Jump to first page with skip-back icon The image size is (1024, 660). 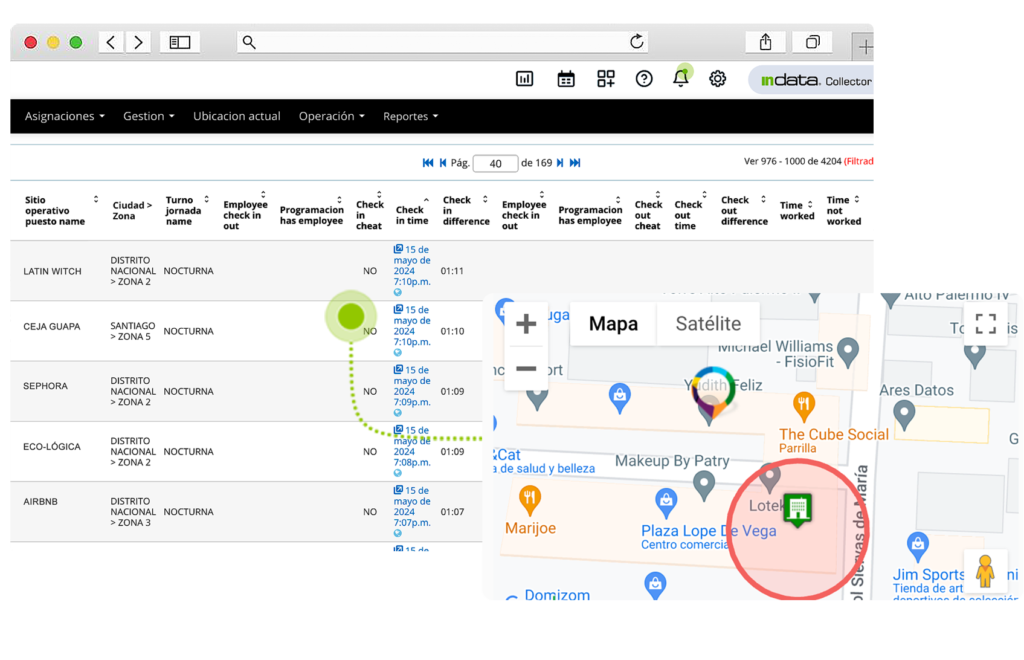click(427, 162)
